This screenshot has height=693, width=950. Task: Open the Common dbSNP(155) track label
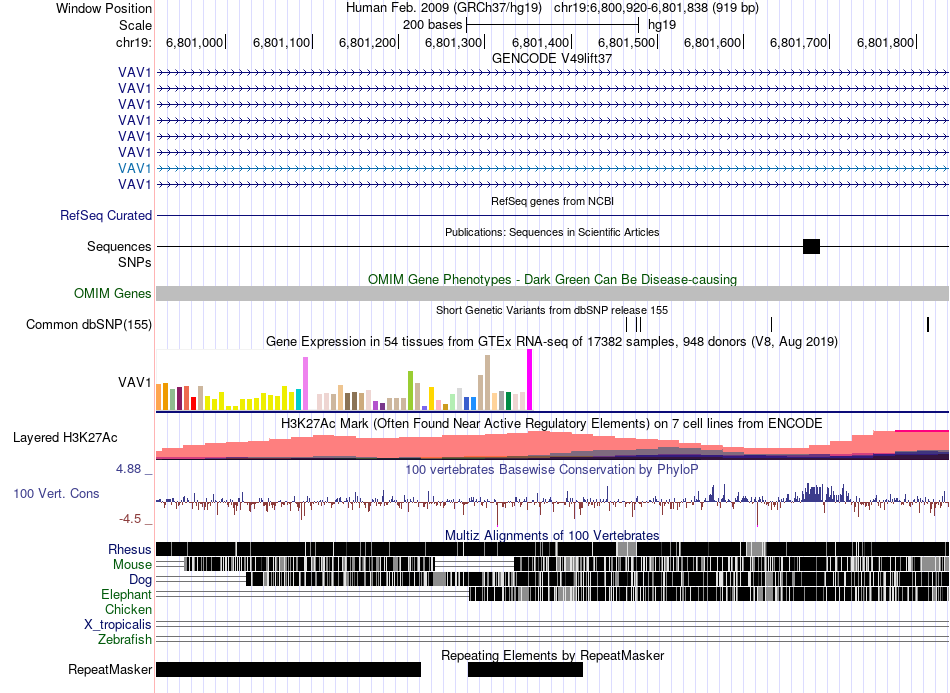click(x=89, y=325)
